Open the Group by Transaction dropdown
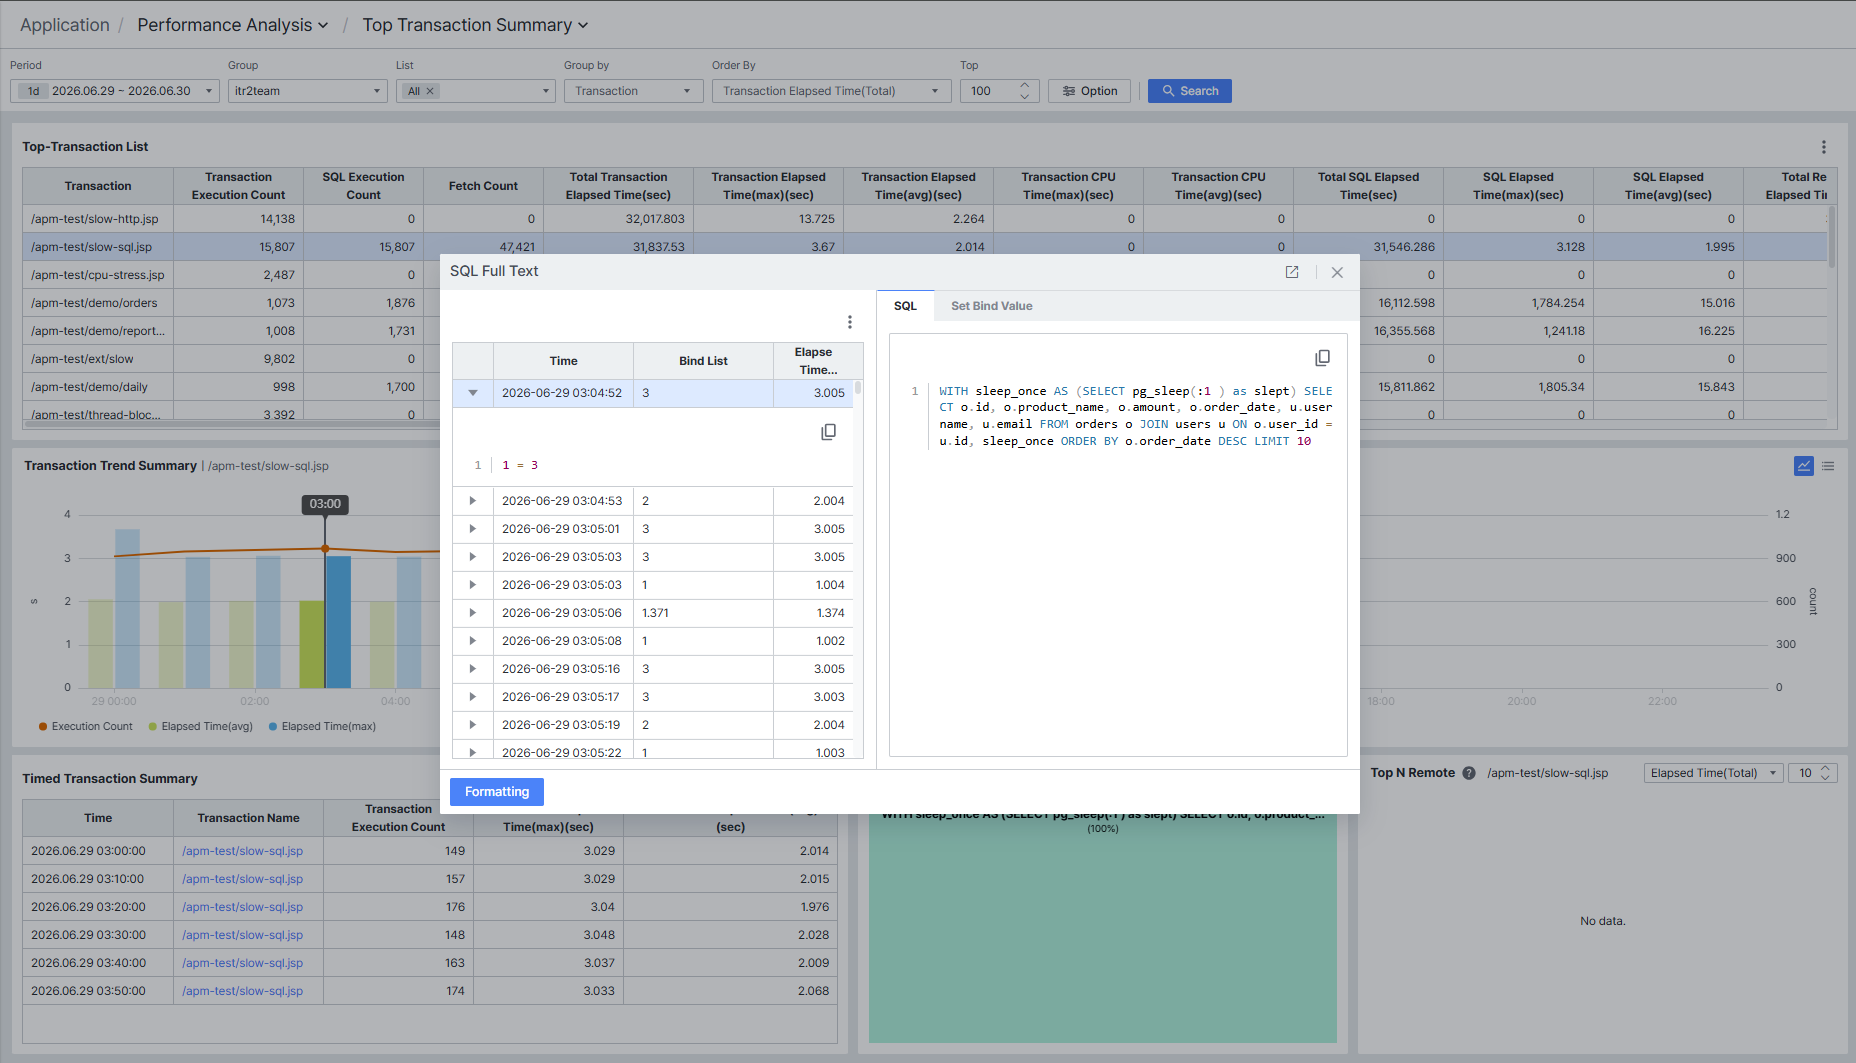The width and height of the screenshot is (1856, 1063). [x=634, y=91]
